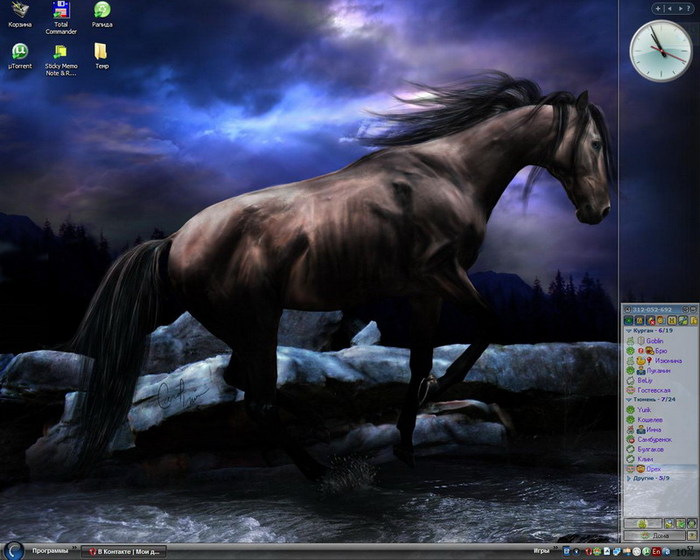Open the Start orb on the taskbar
This screenshot has width=700, height=560.
point(14,551)
